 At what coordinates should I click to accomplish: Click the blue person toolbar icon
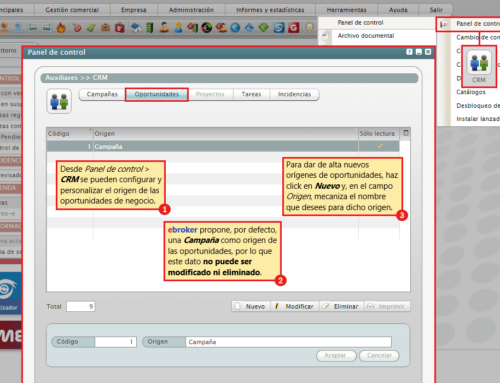point(18,27)
